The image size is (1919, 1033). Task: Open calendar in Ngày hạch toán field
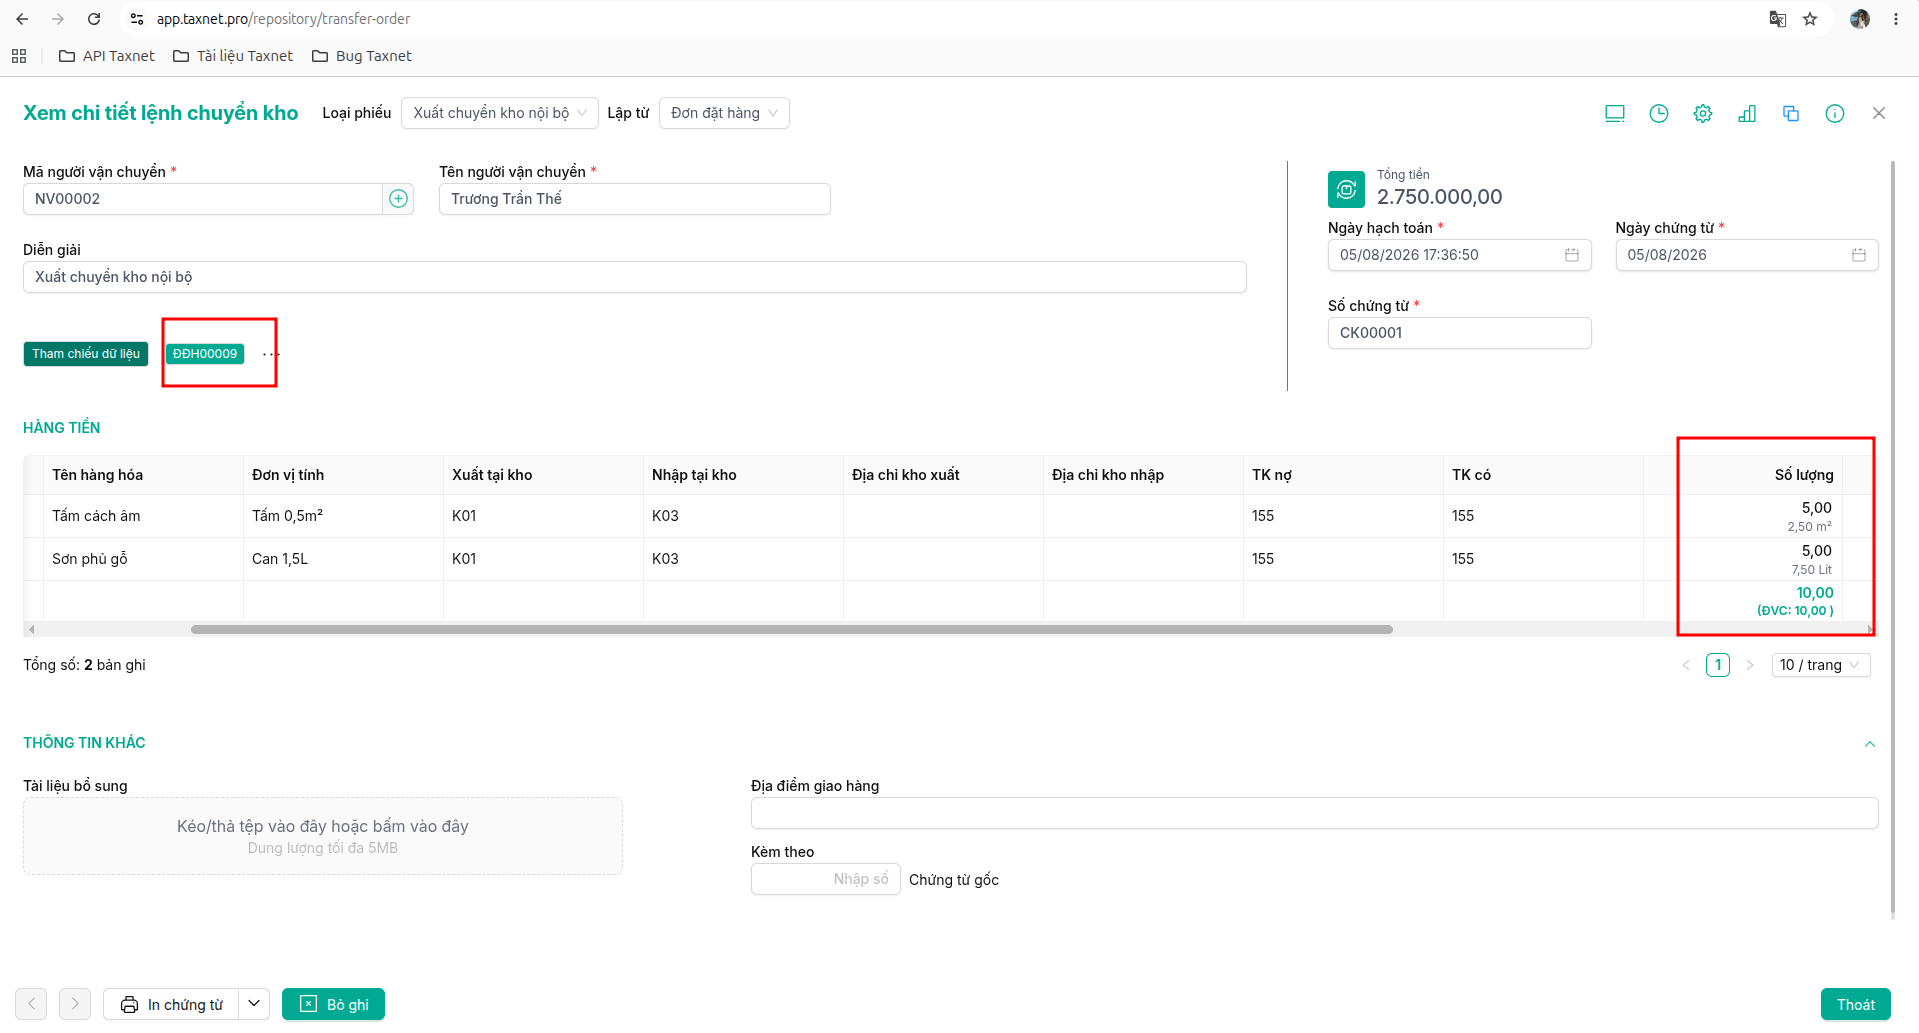tap(1572, 255)
